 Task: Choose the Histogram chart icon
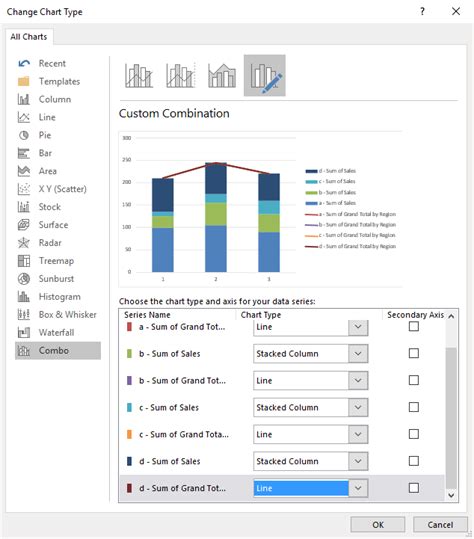point(24,296)
